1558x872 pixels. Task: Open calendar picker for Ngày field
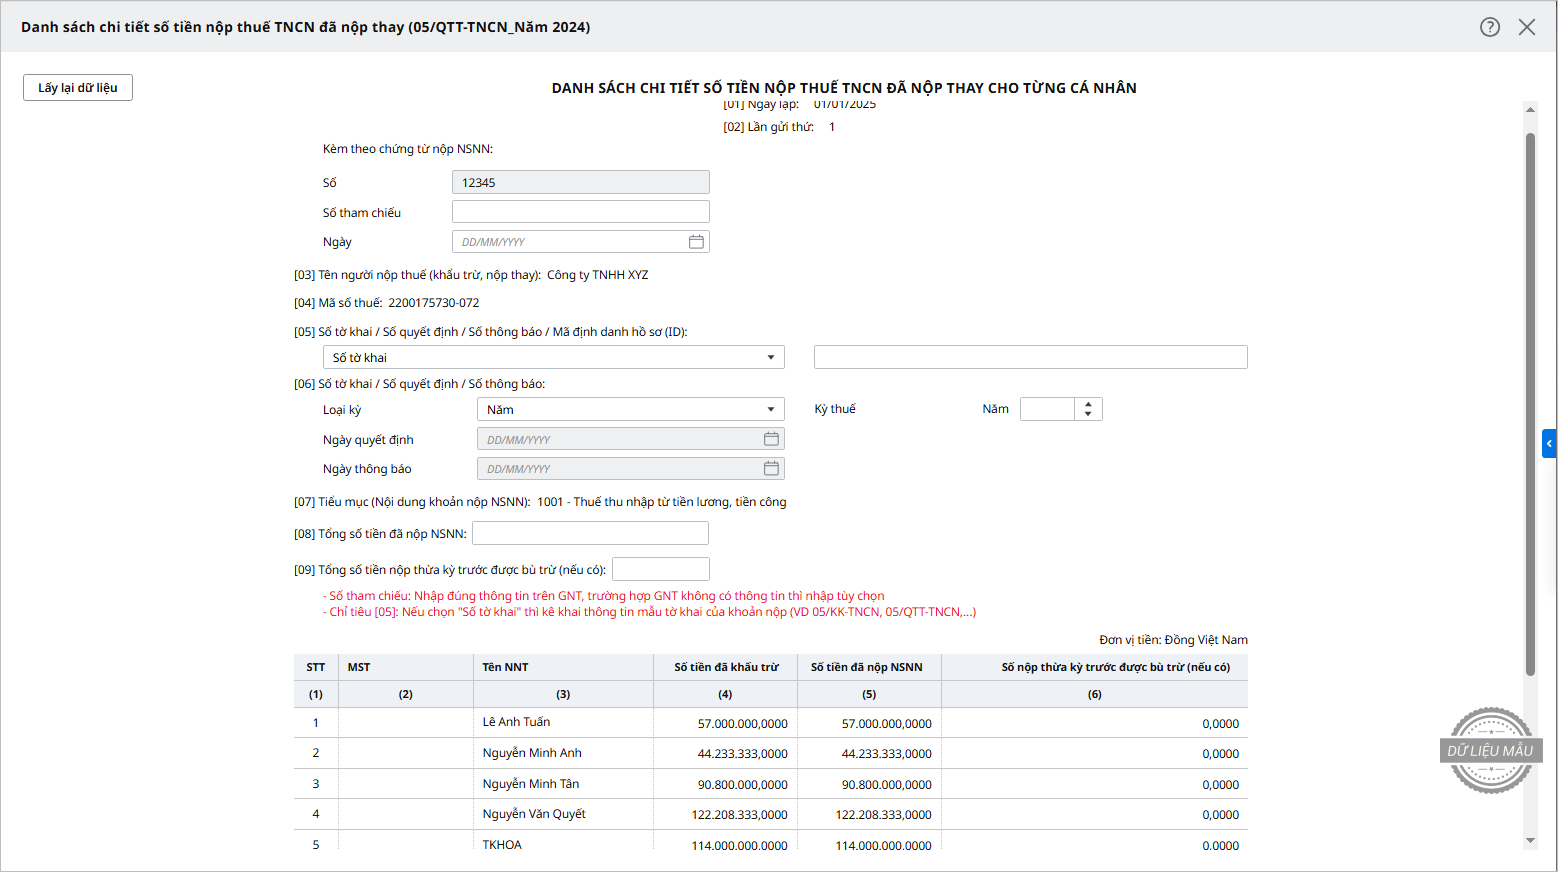point(696,242)
